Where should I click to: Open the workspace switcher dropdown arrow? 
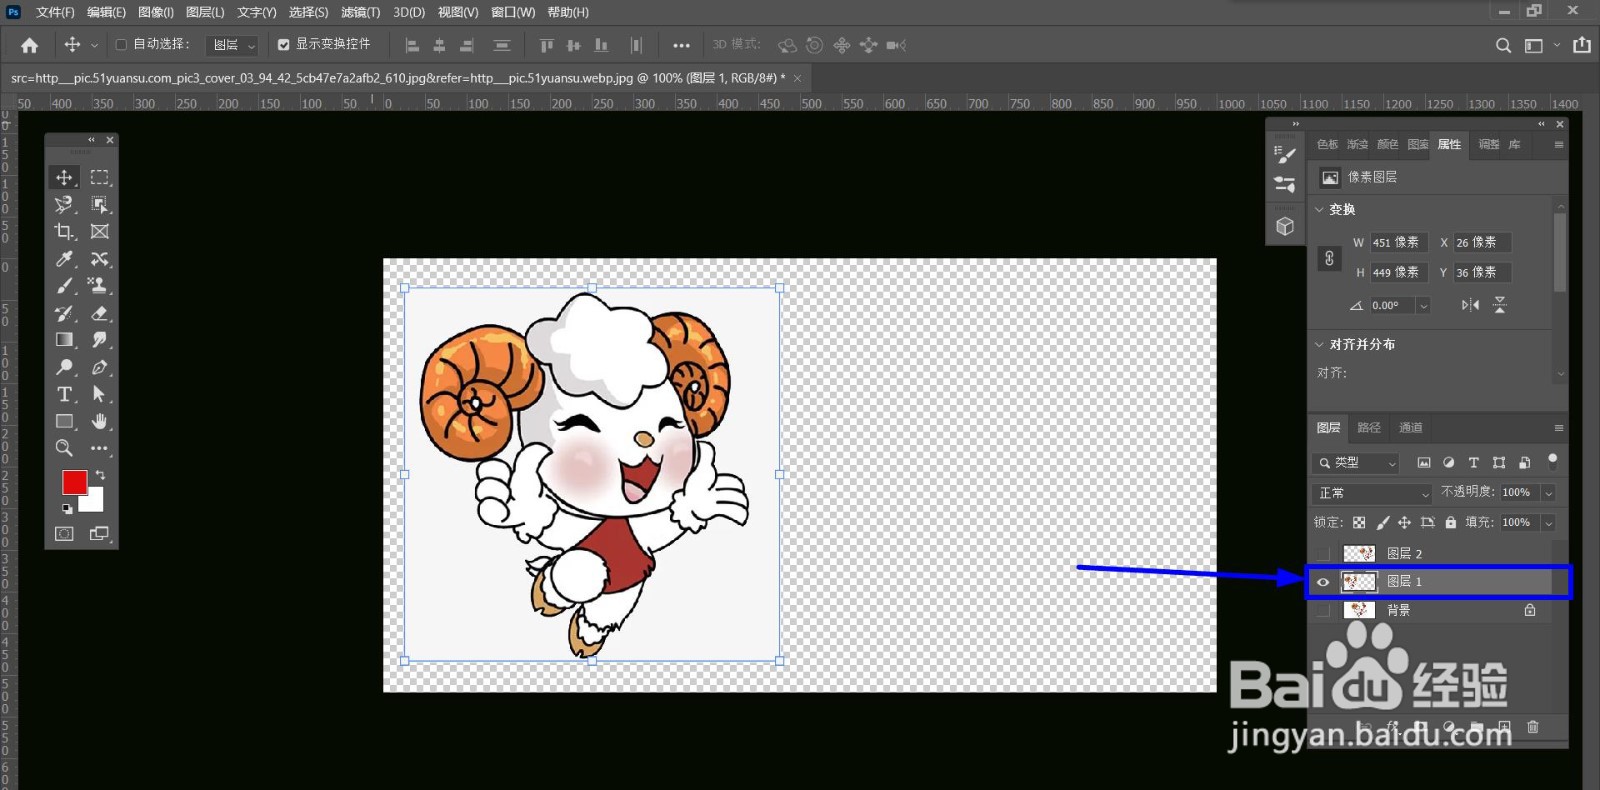(x=1556, y=45)
